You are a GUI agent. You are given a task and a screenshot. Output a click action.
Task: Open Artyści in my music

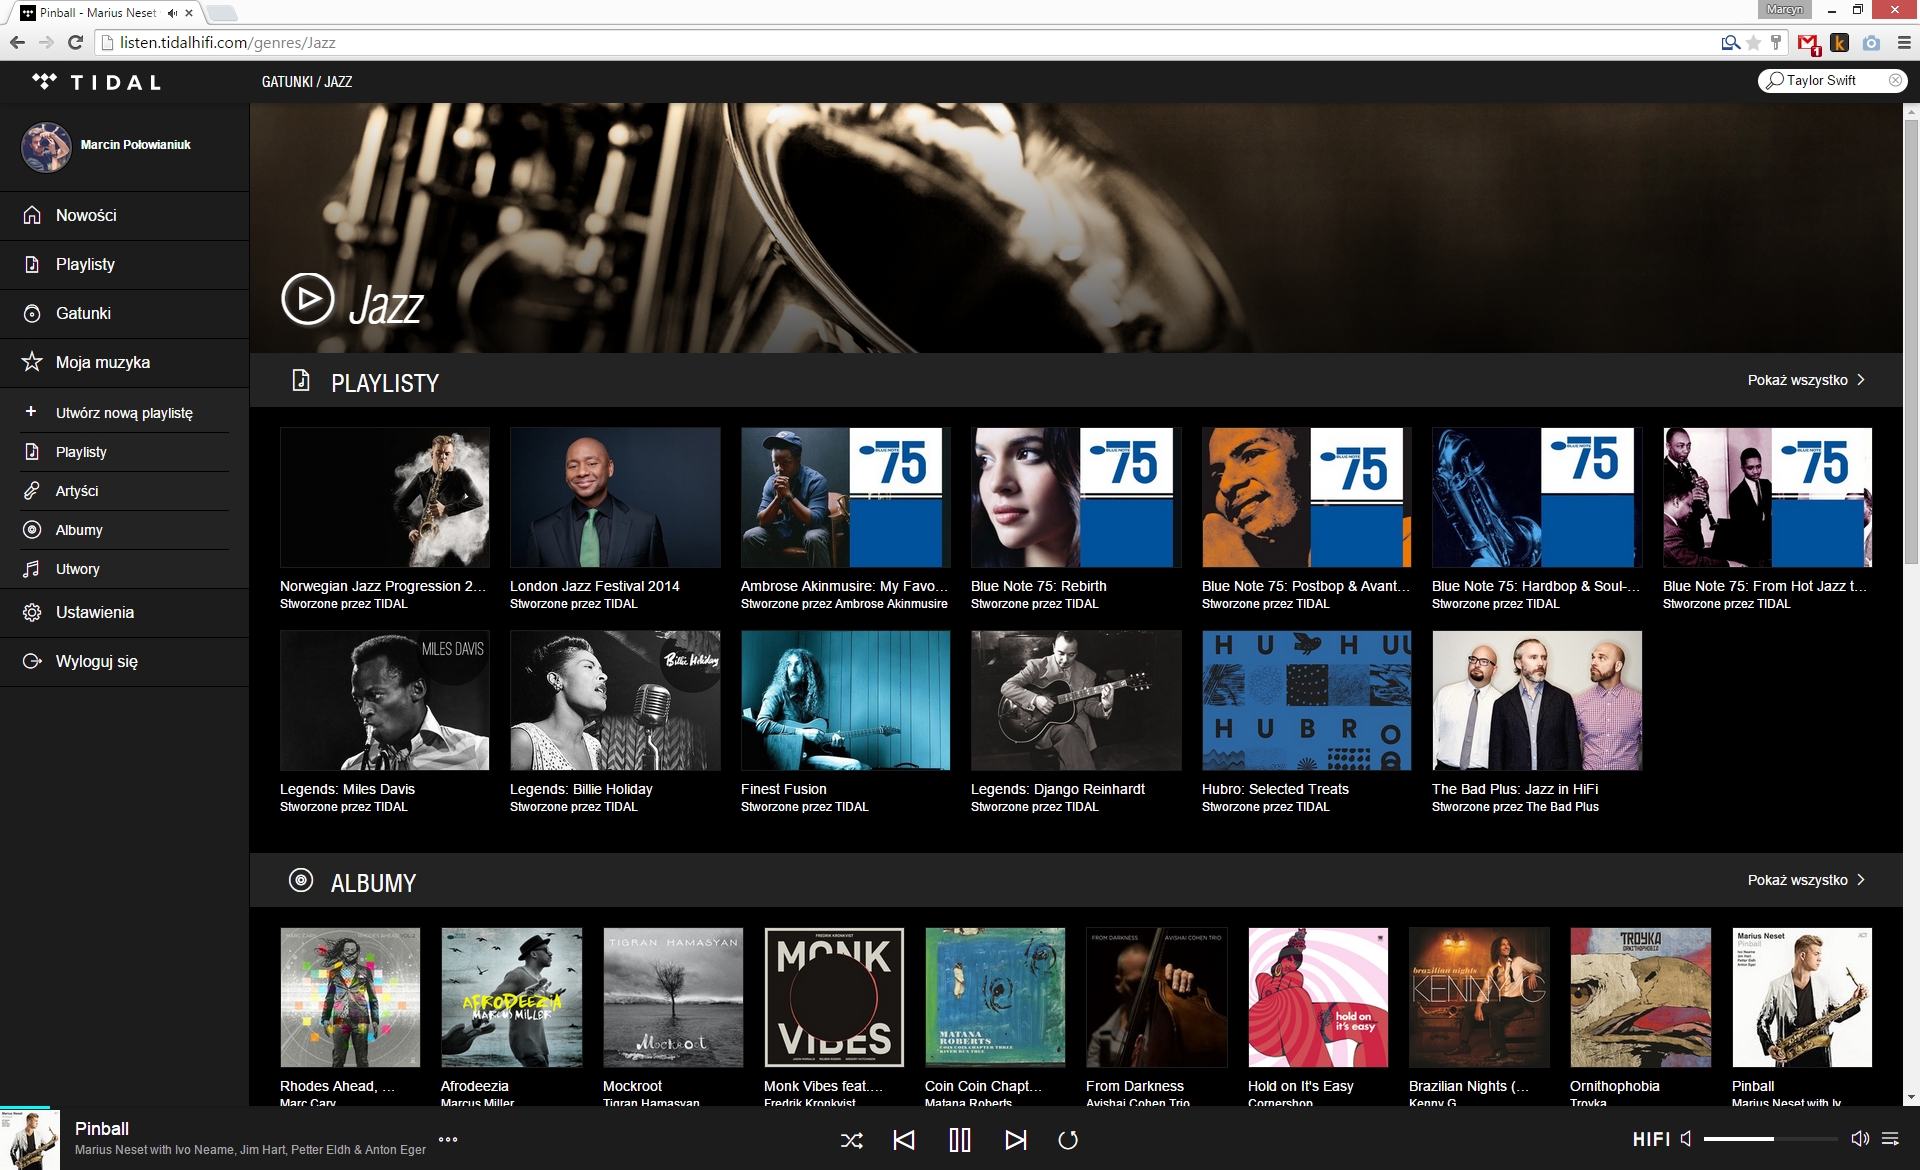tap(124, 491)
